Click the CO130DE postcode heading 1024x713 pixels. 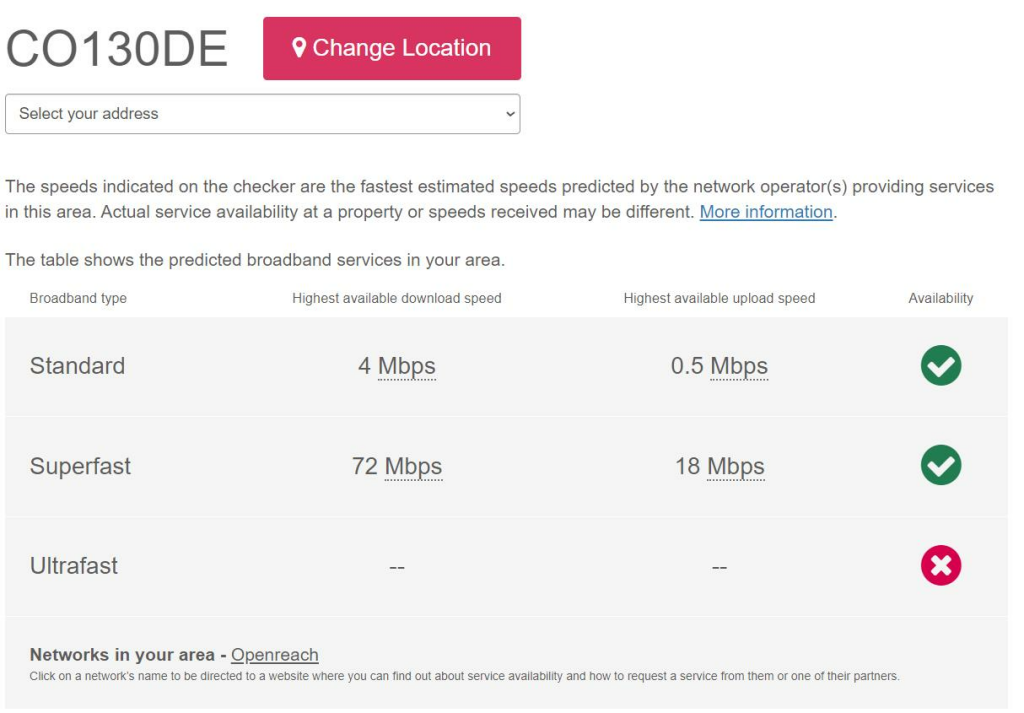(117, 49)
